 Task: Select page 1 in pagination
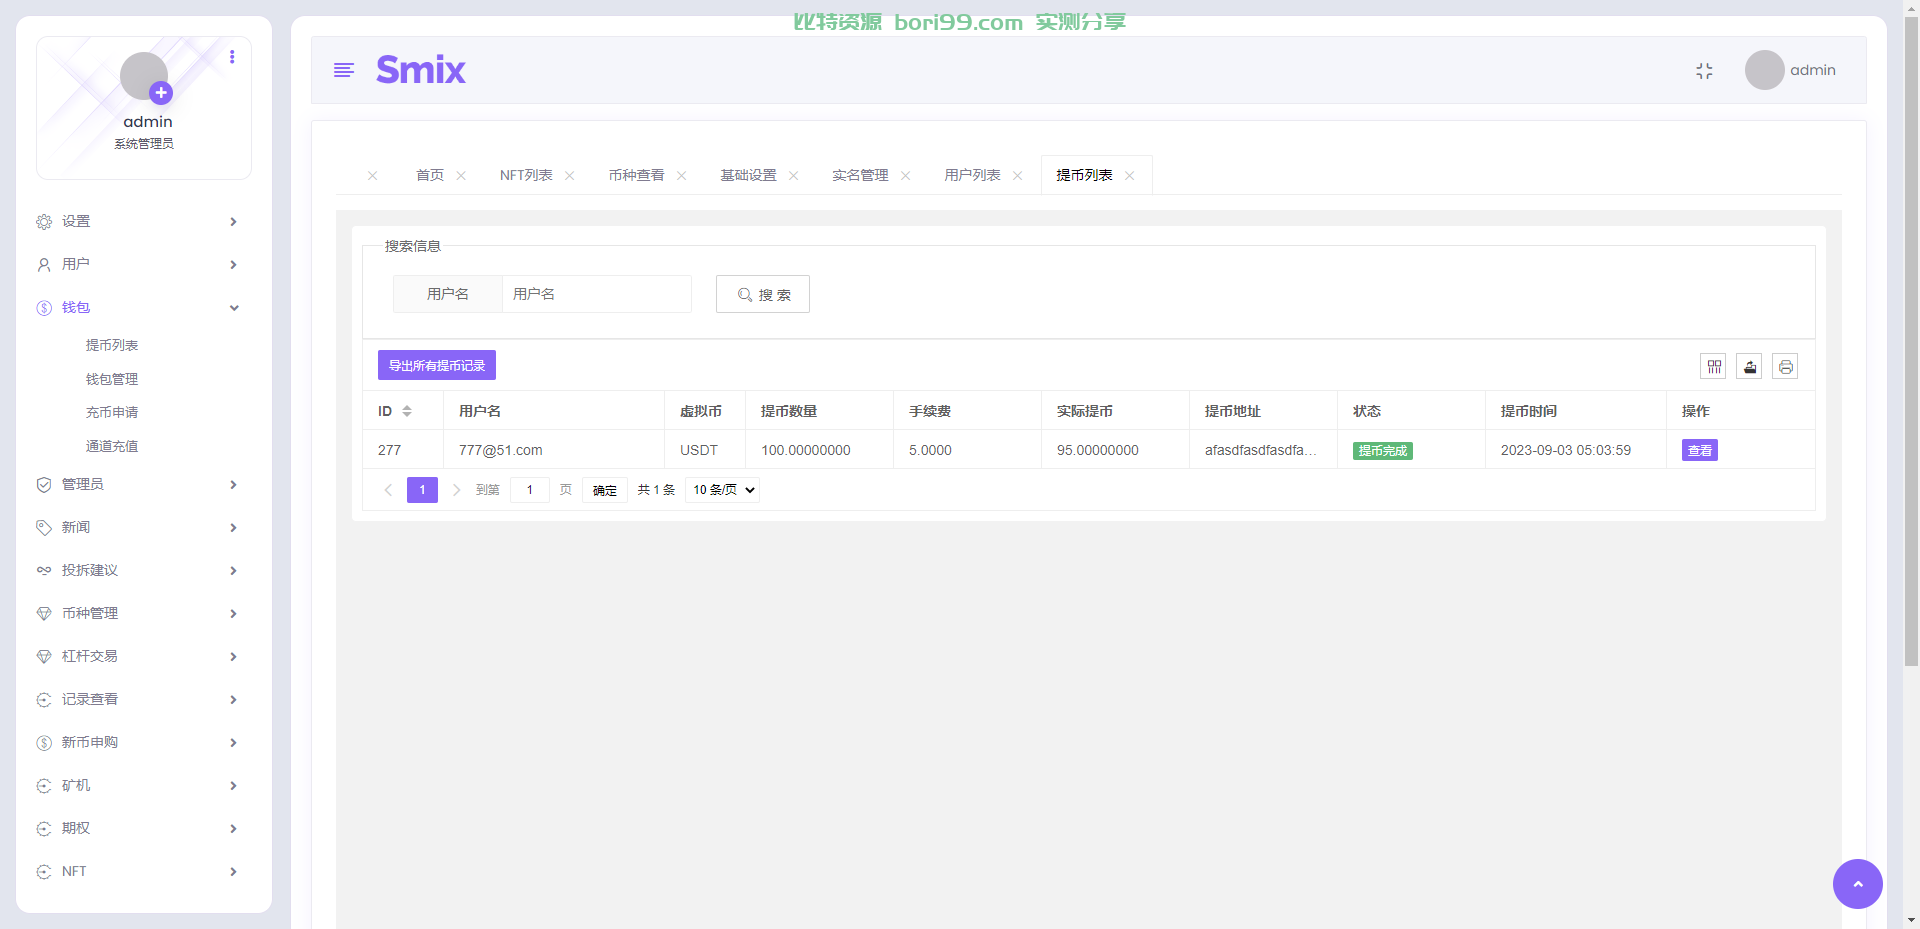tap(422, 490)
